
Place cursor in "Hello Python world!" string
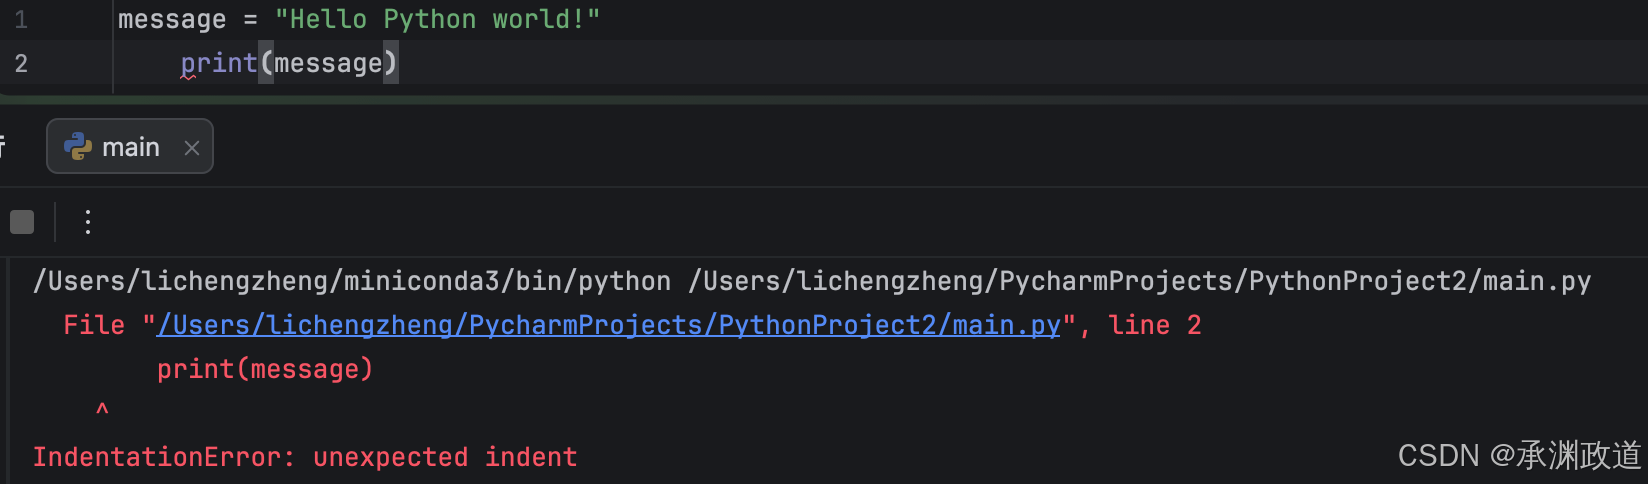[437, 19]
